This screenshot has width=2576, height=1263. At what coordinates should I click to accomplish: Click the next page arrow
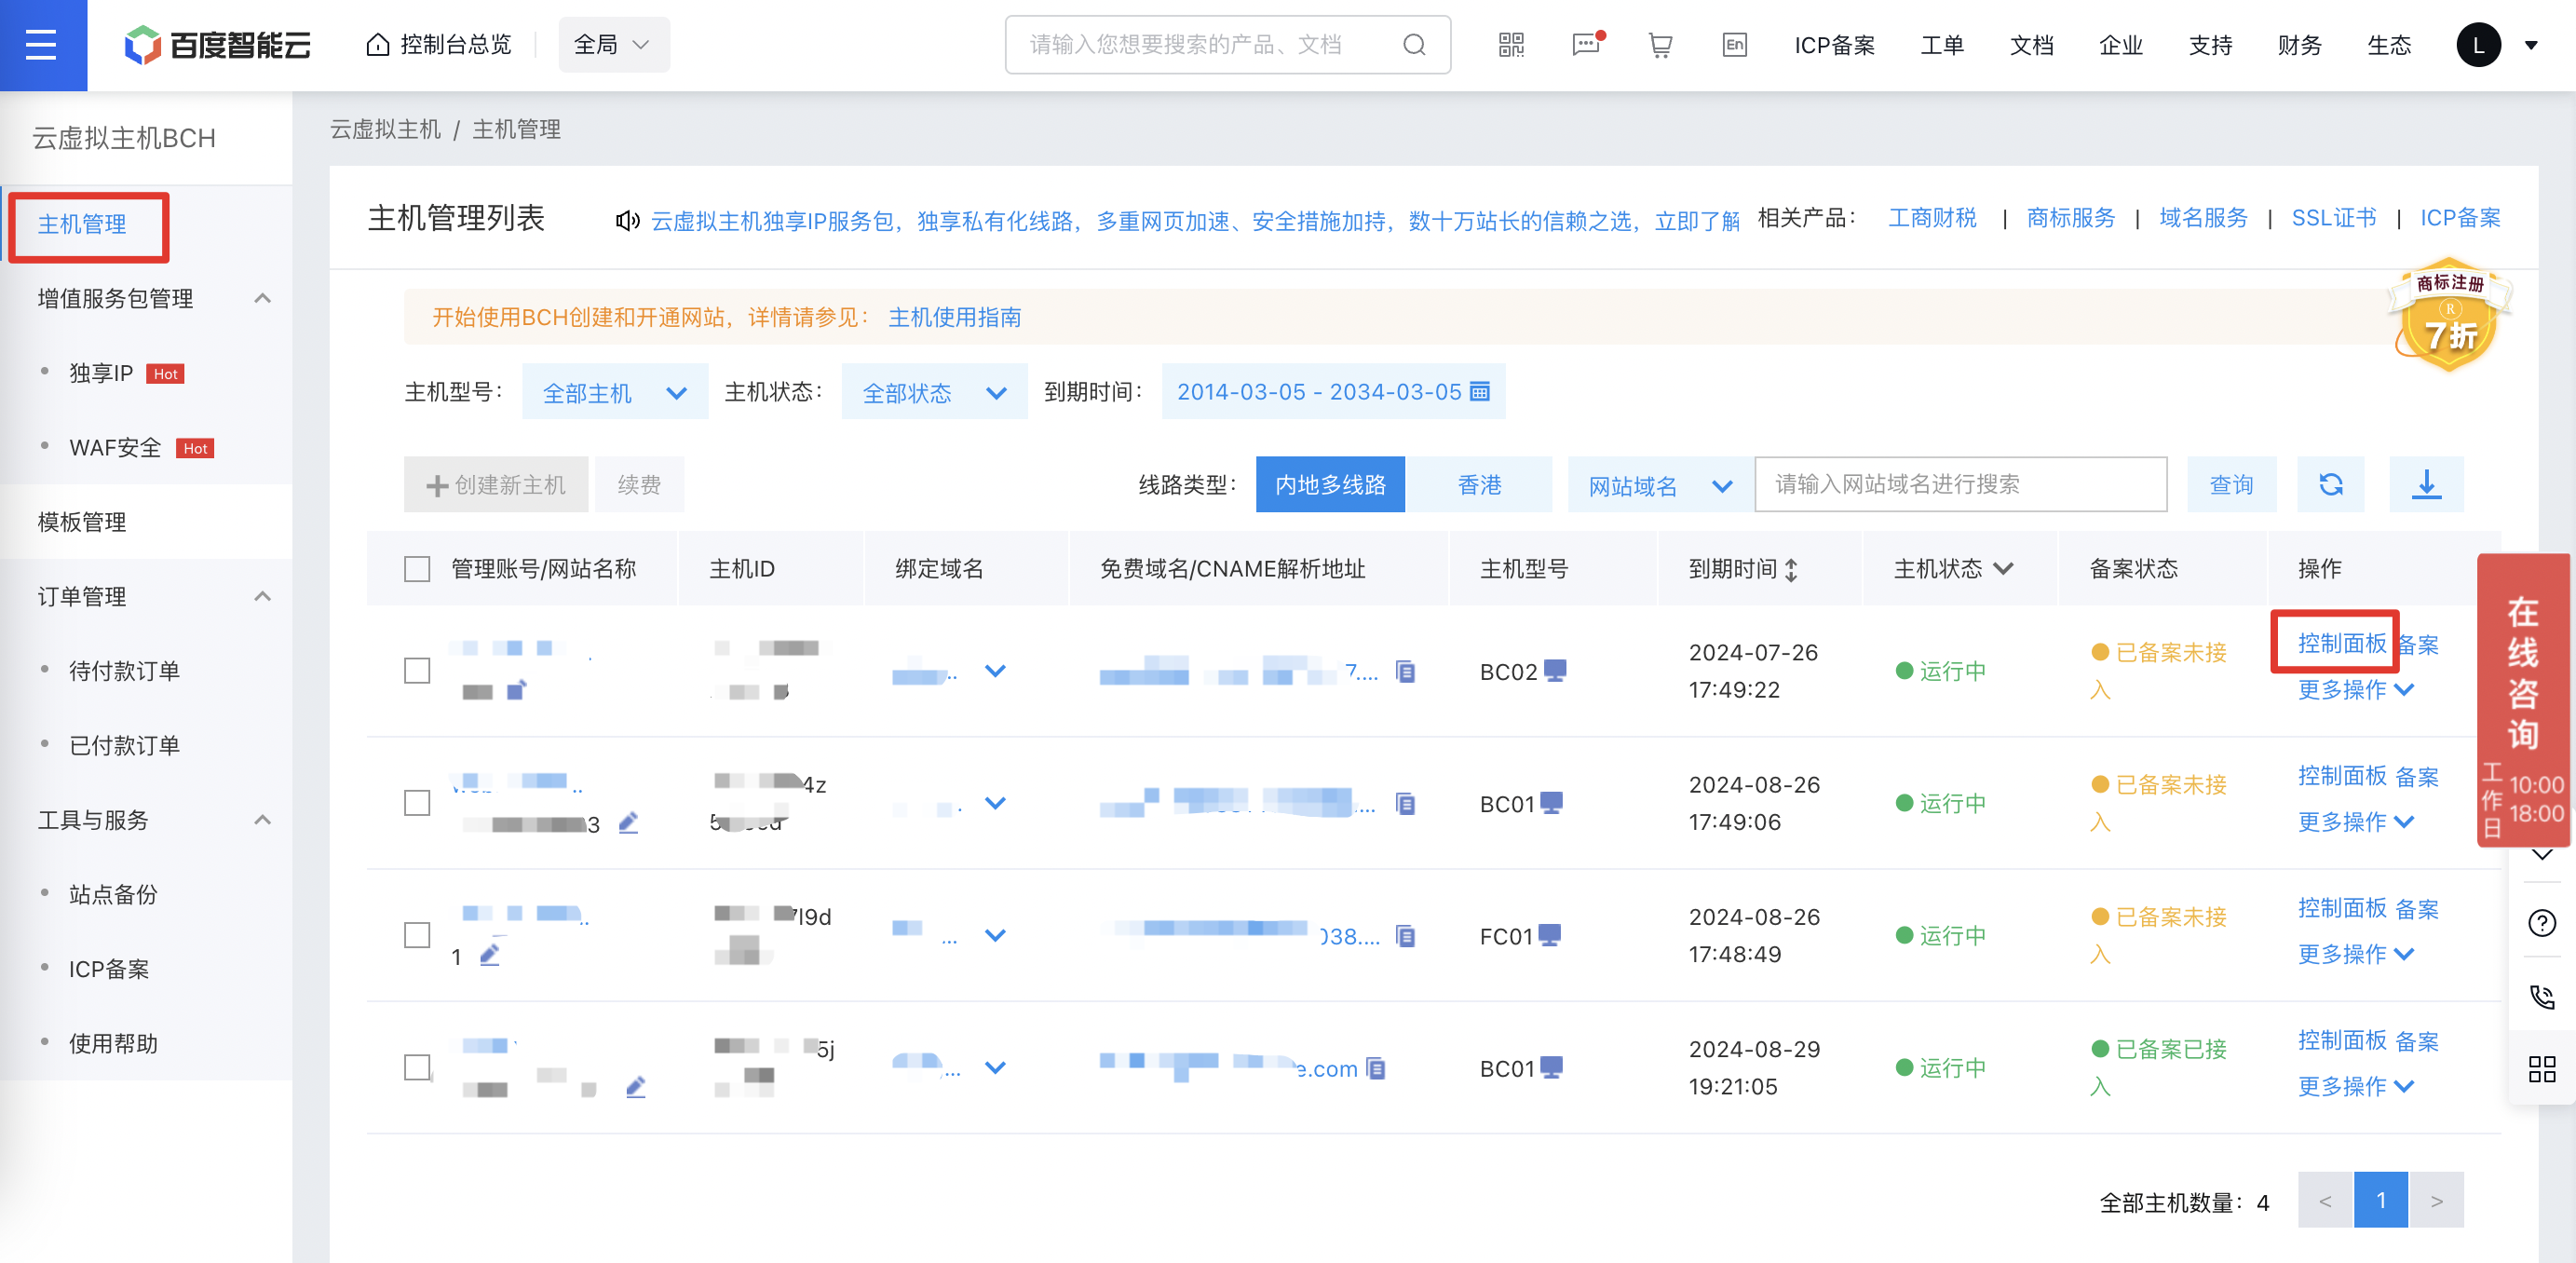(2436, 1200)
